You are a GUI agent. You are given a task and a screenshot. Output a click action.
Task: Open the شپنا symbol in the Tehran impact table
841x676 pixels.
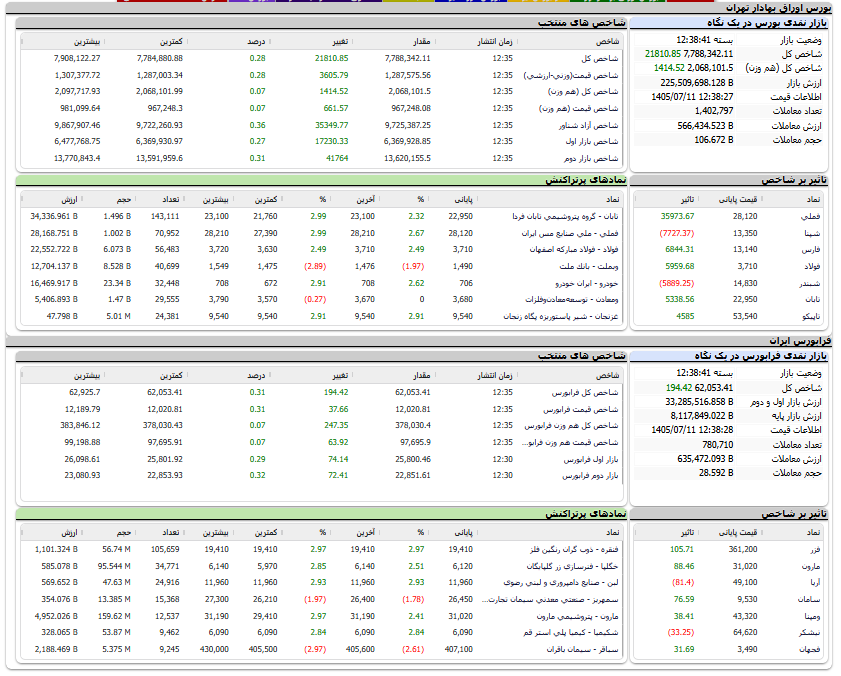812,233
